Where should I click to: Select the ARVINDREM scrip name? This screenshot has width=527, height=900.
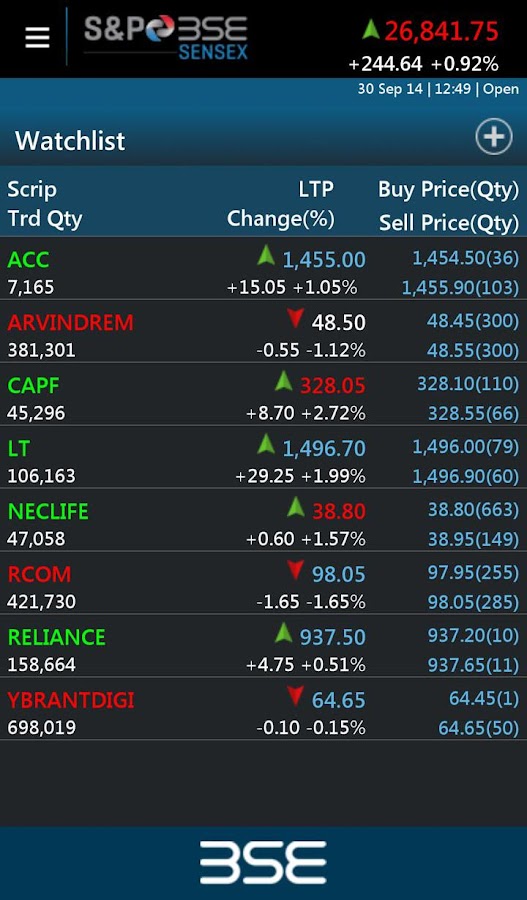pyautogui.click(x=70, y=323)
